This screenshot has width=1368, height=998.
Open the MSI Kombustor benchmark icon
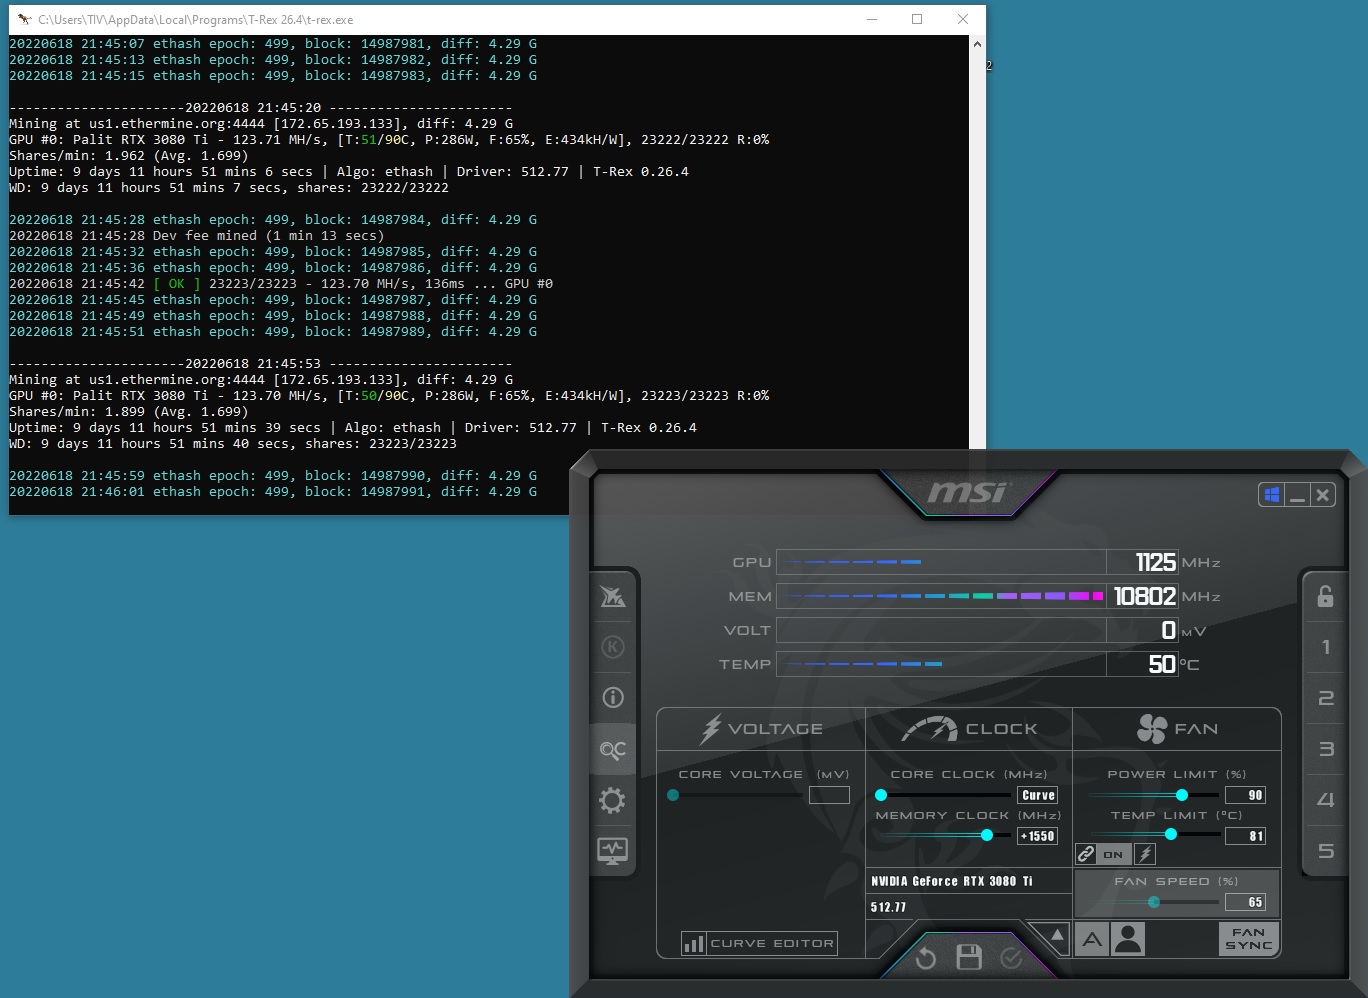coord(613,647)
